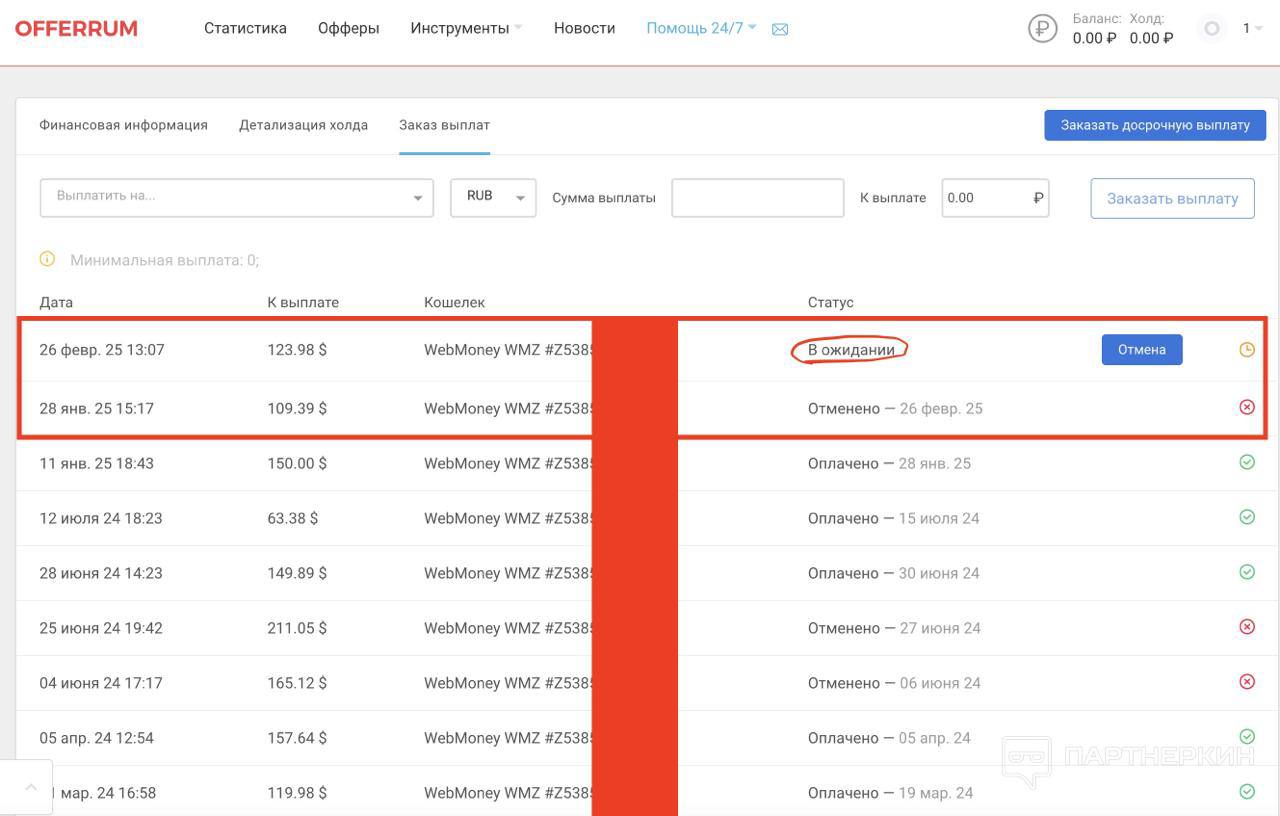The height and width of the screenshot is (816, 1280).
Task: Switch to the Финансовая информация tab
Action: pyautogui.click(x=123, y=126)
